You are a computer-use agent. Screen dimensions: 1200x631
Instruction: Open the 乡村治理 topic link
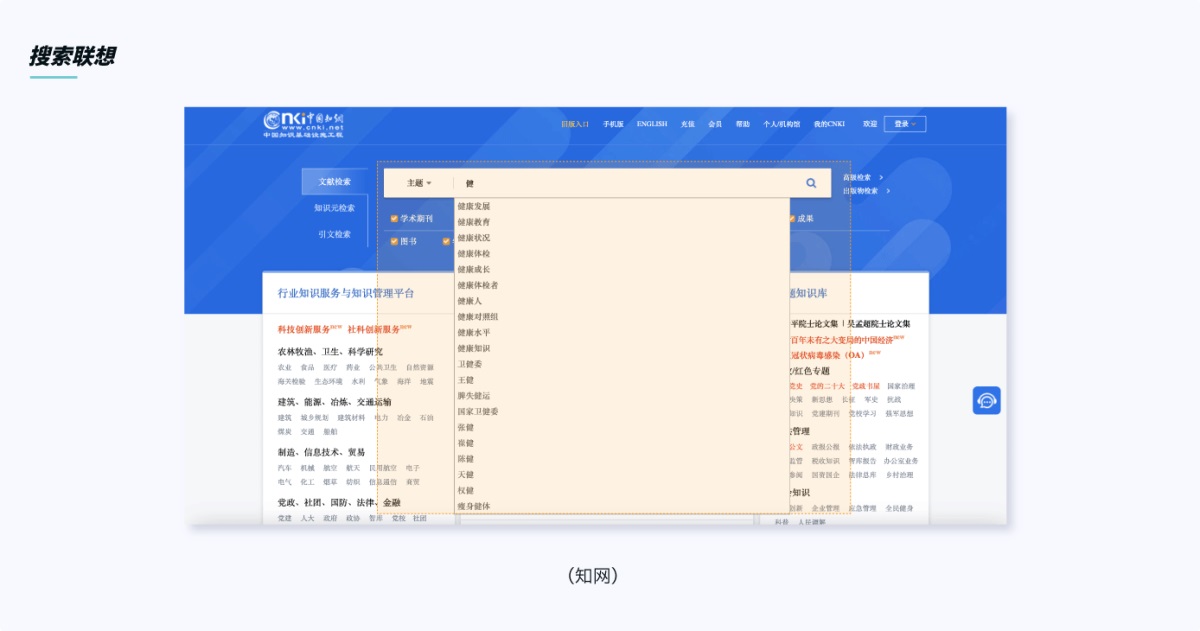click(x=899, y=475)
